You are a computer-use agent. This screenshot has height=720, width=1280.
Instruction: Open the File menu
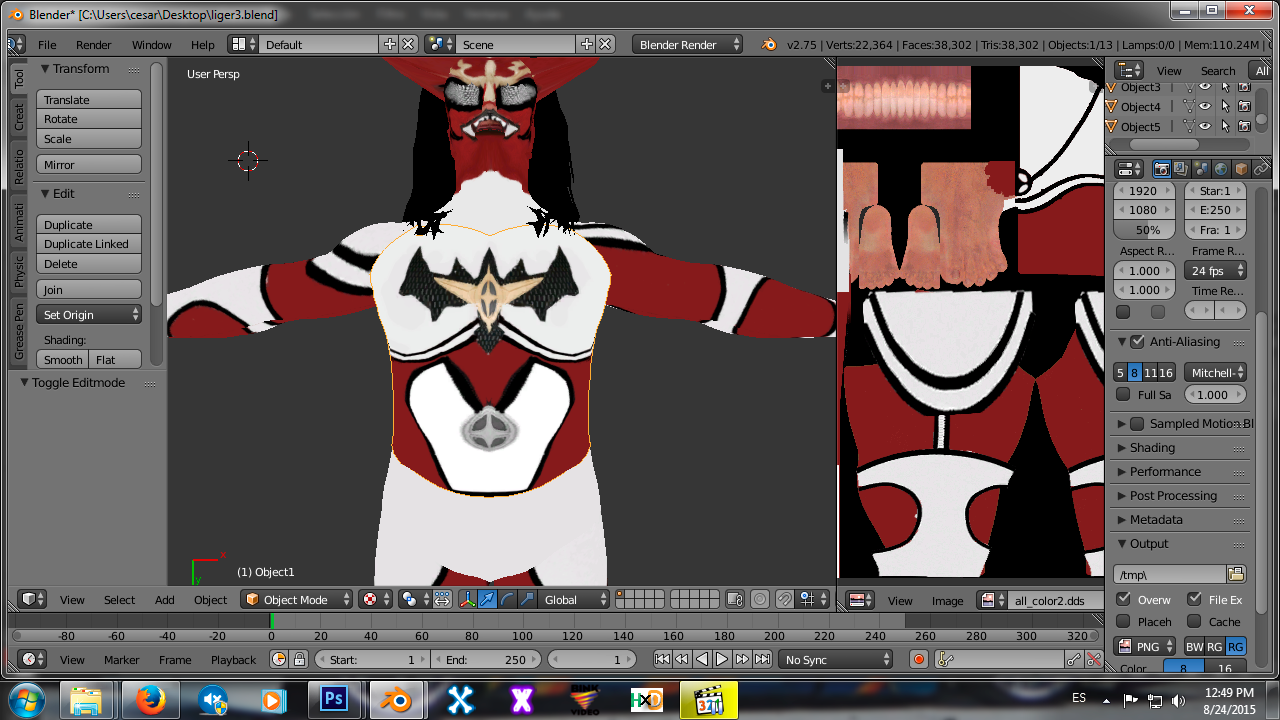point(47,44)
